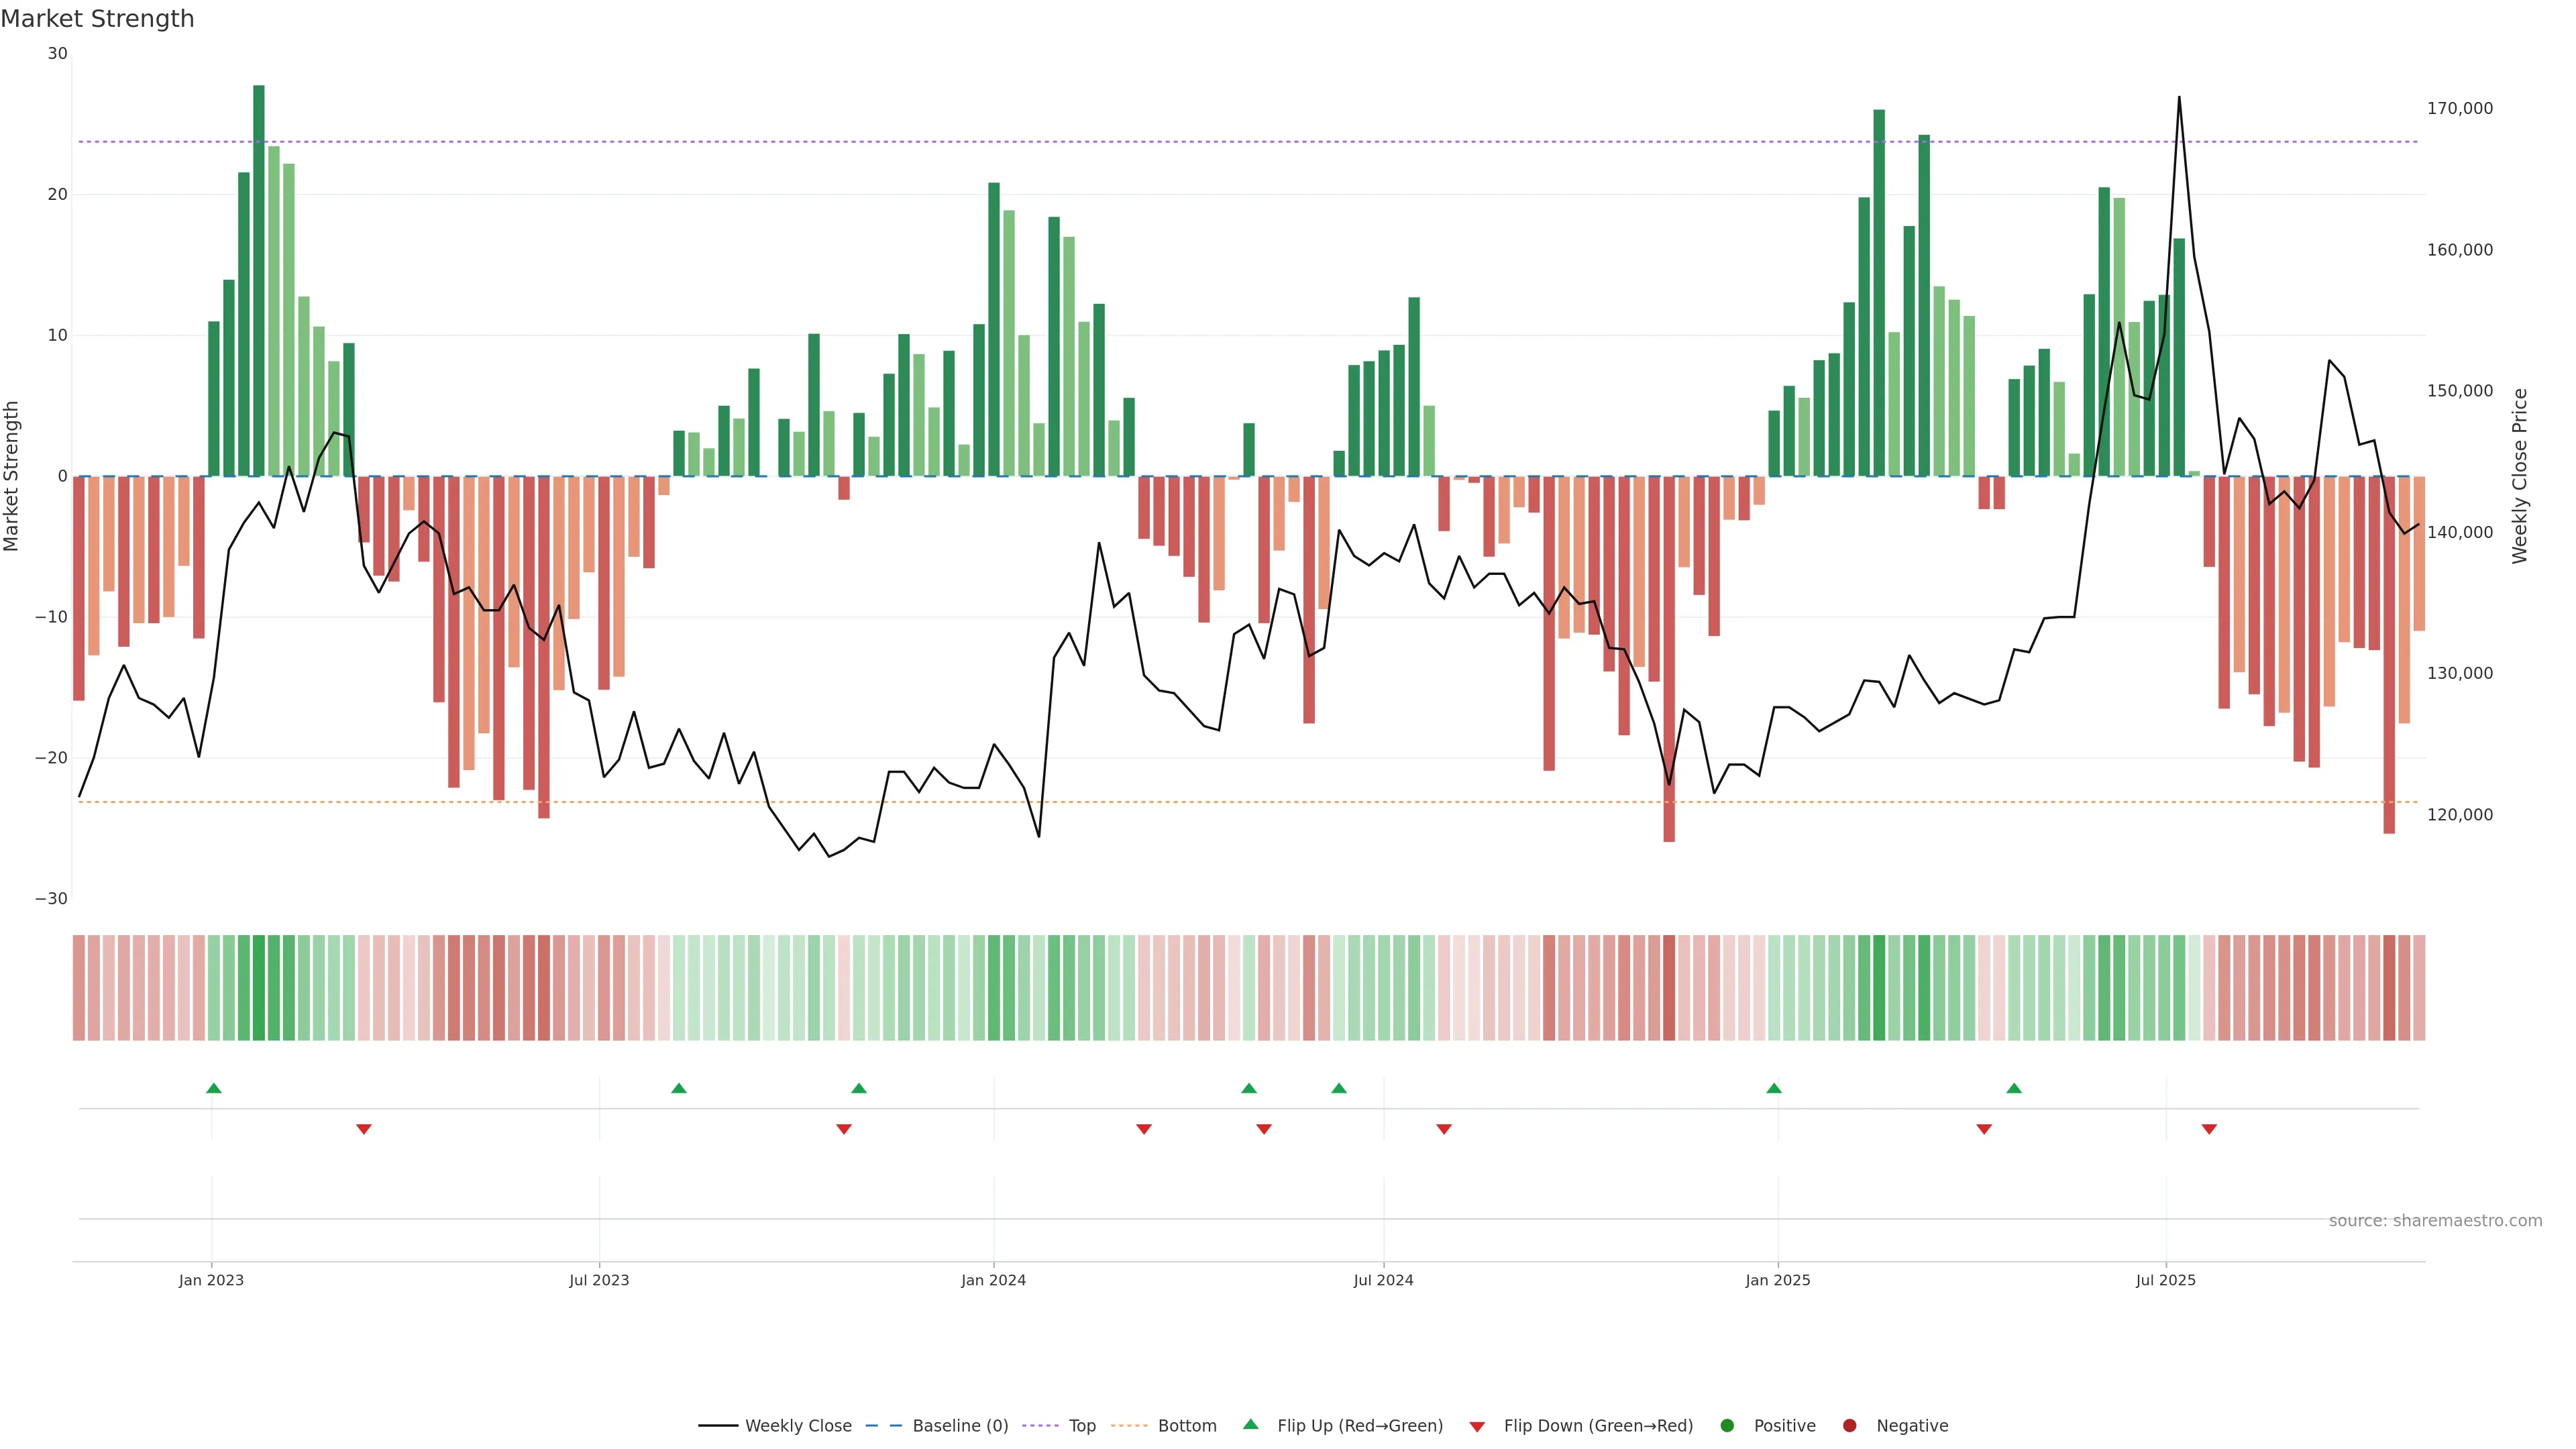Click the first green flip-up marker near Jan 2023
2576x1449 pixels.
pos(213,1088)
